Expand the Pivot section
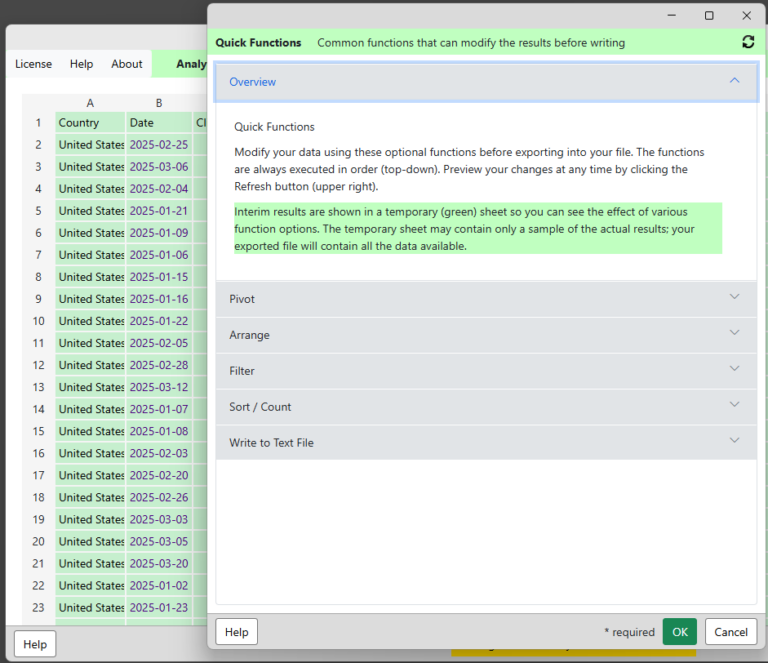 pos(486,299)
